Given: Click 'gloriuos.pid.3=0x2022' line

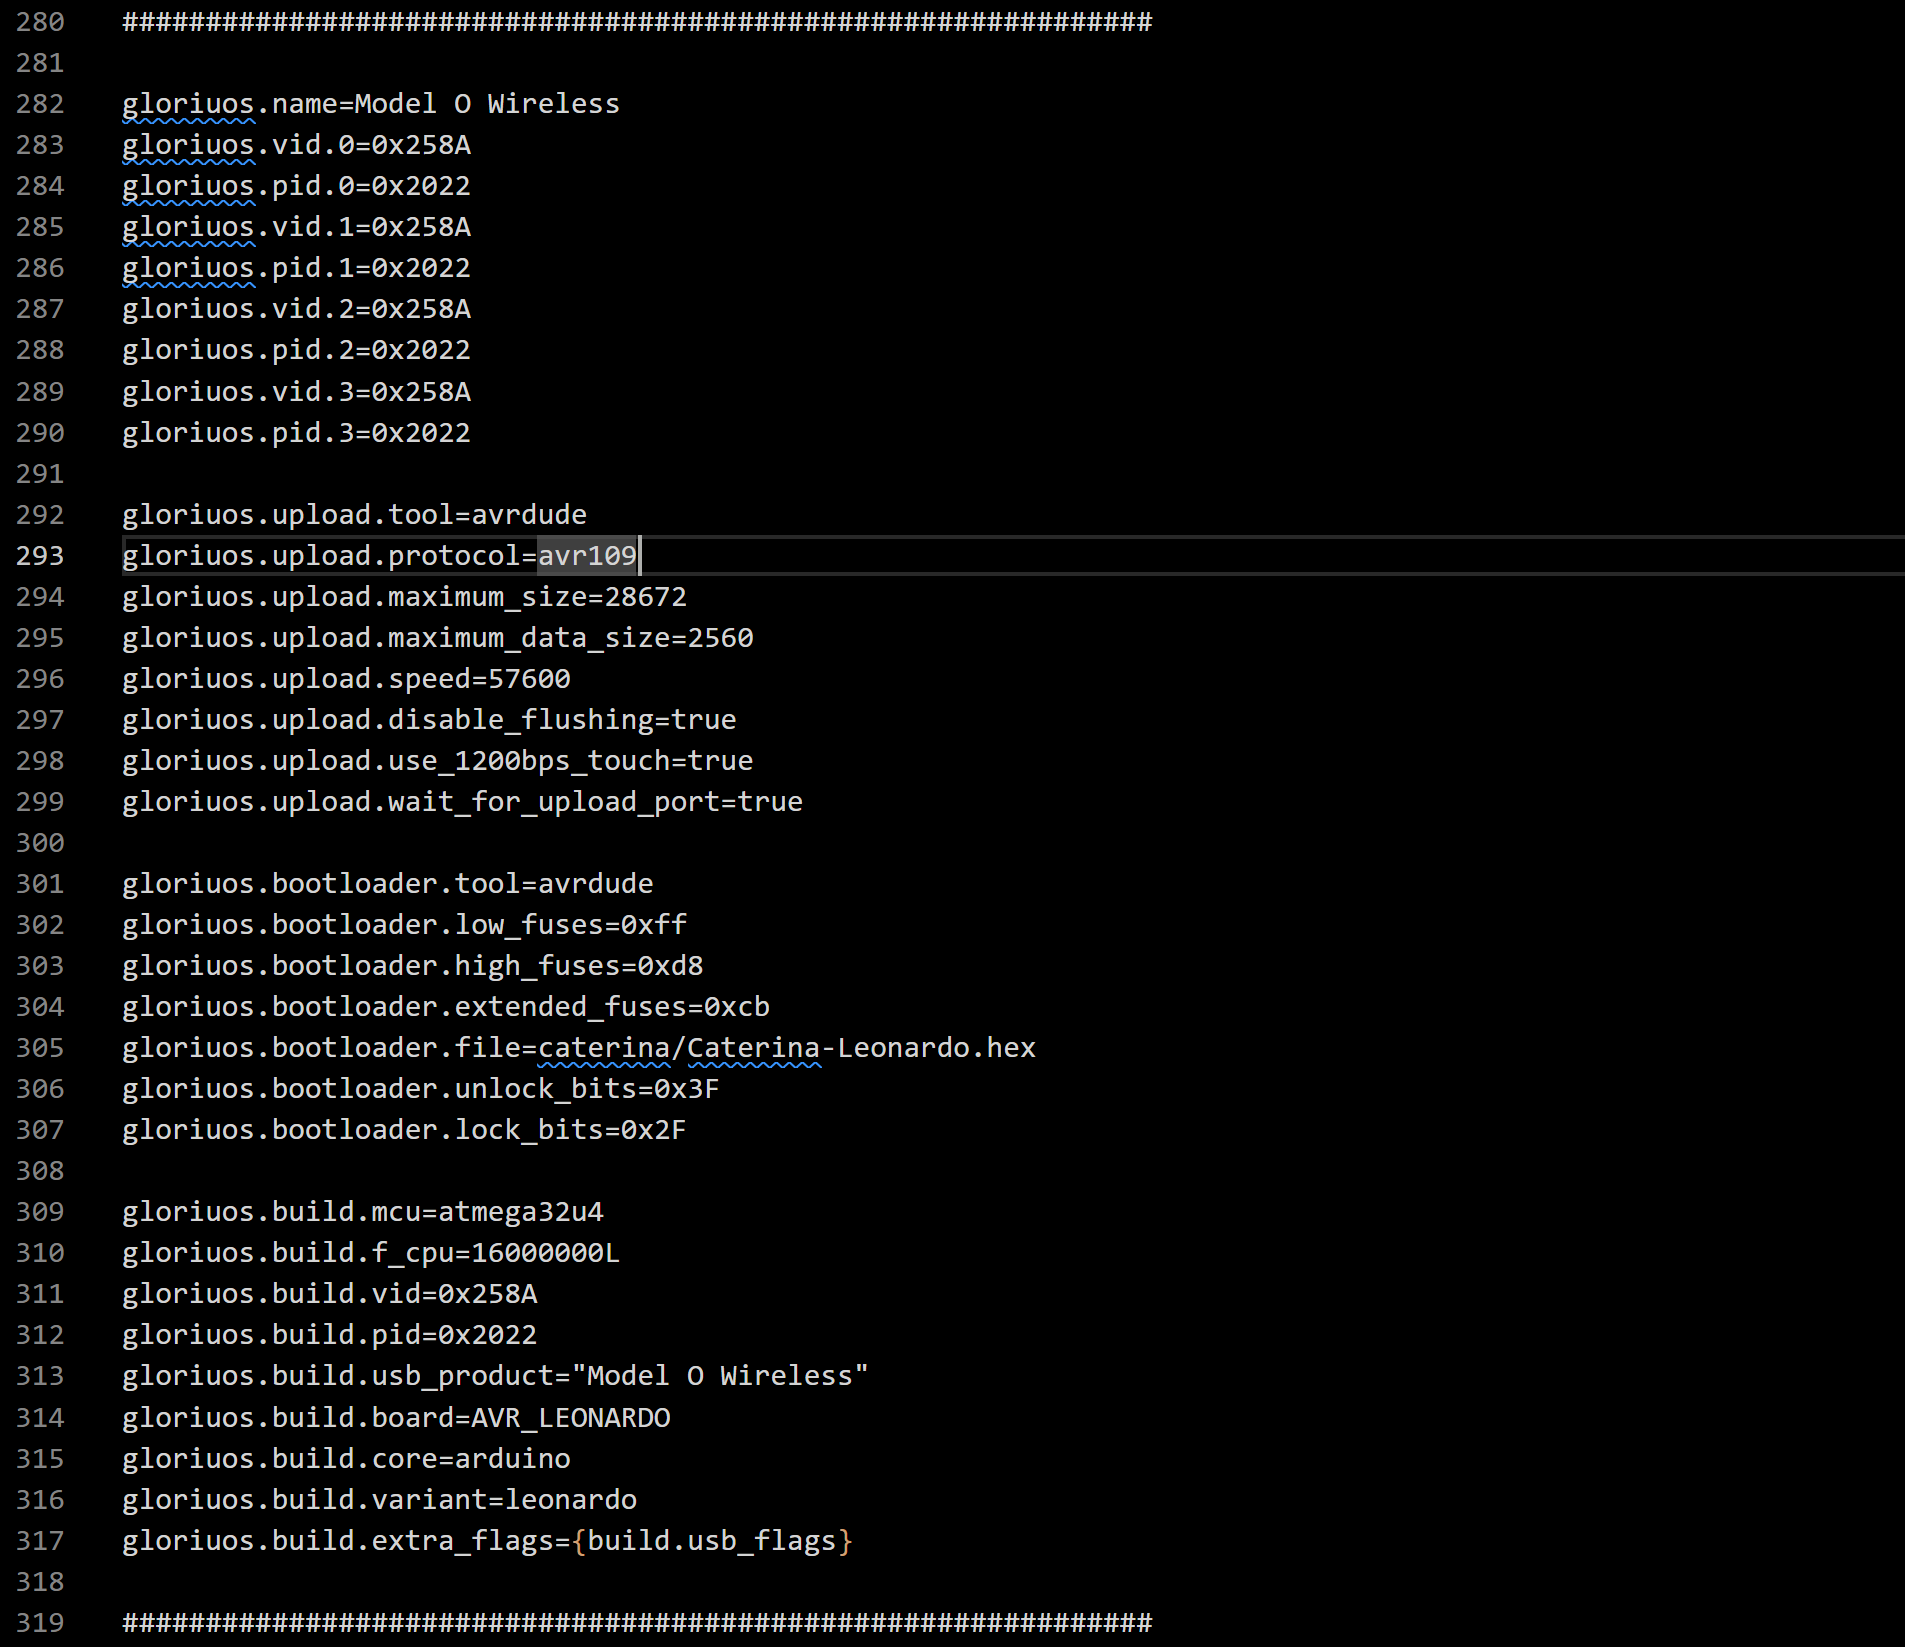Looking at the screenshot, I should (x=296, y=433).
